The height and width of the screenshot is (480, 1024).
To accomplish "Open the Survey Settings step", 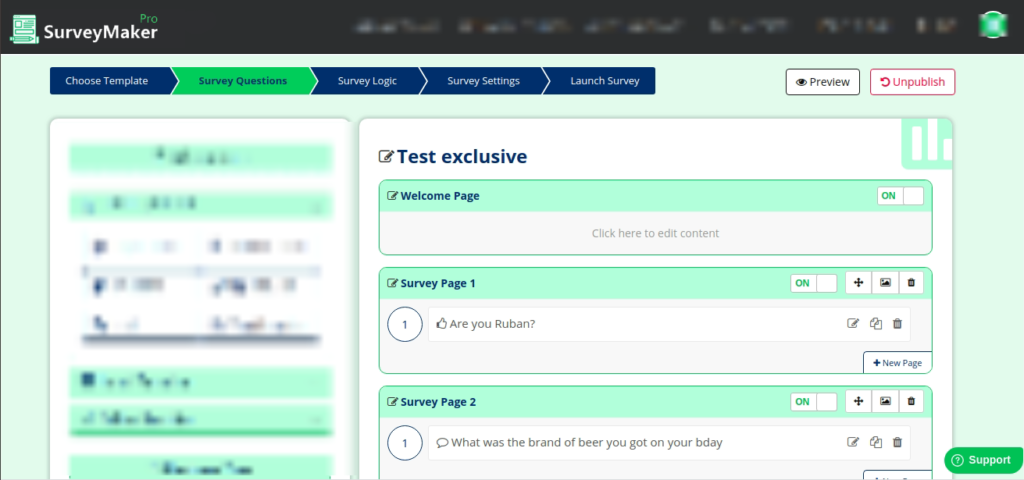I will pyautogui.click(x=483, y=81).
